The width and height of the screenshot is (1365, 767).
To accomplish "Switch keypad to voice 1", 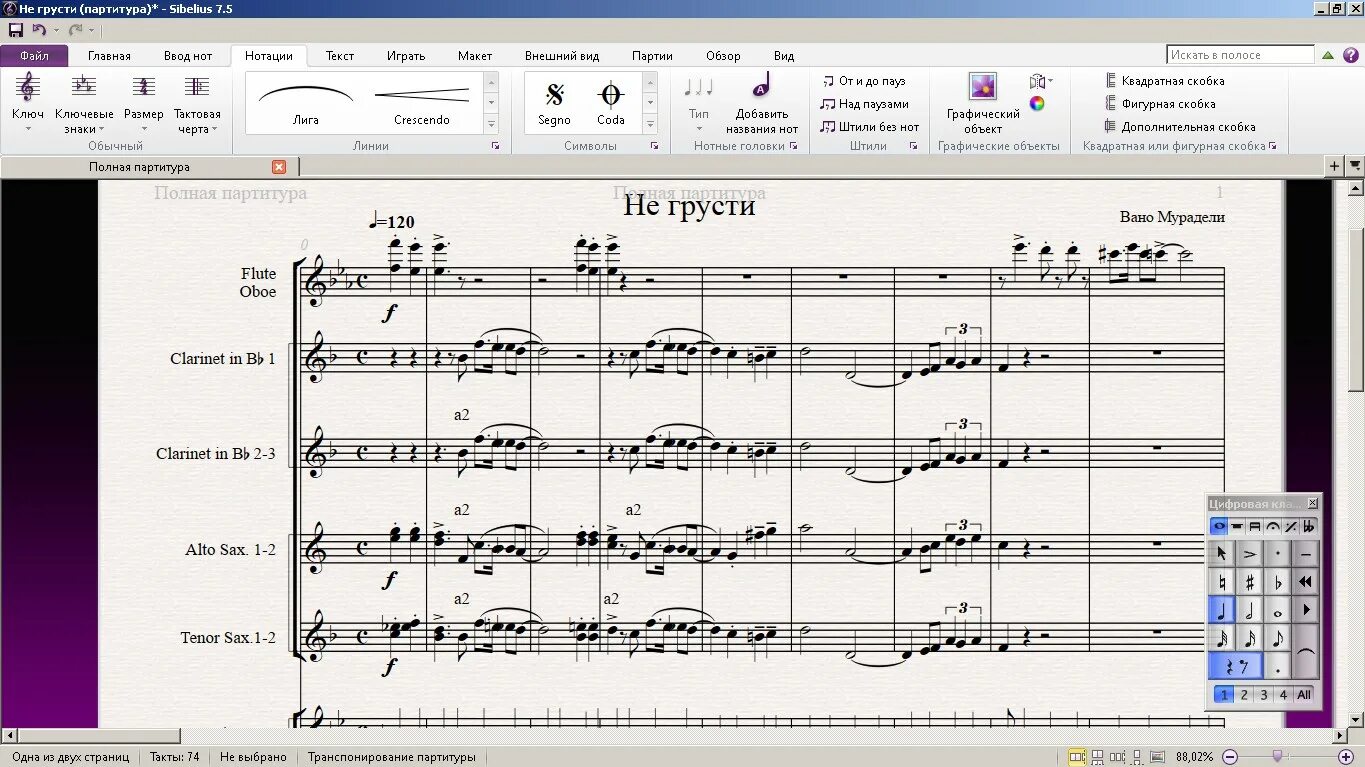I will click(x=1224, y=694).
